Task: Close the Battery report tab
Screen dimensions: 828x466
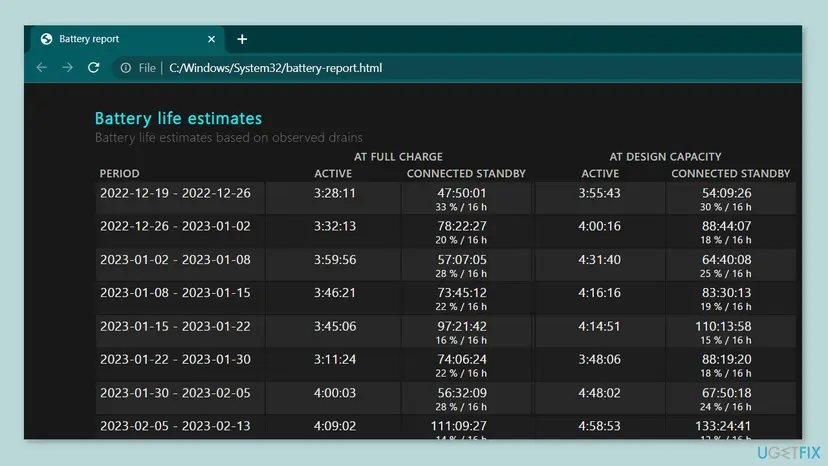Action: [x=211, y=39]
